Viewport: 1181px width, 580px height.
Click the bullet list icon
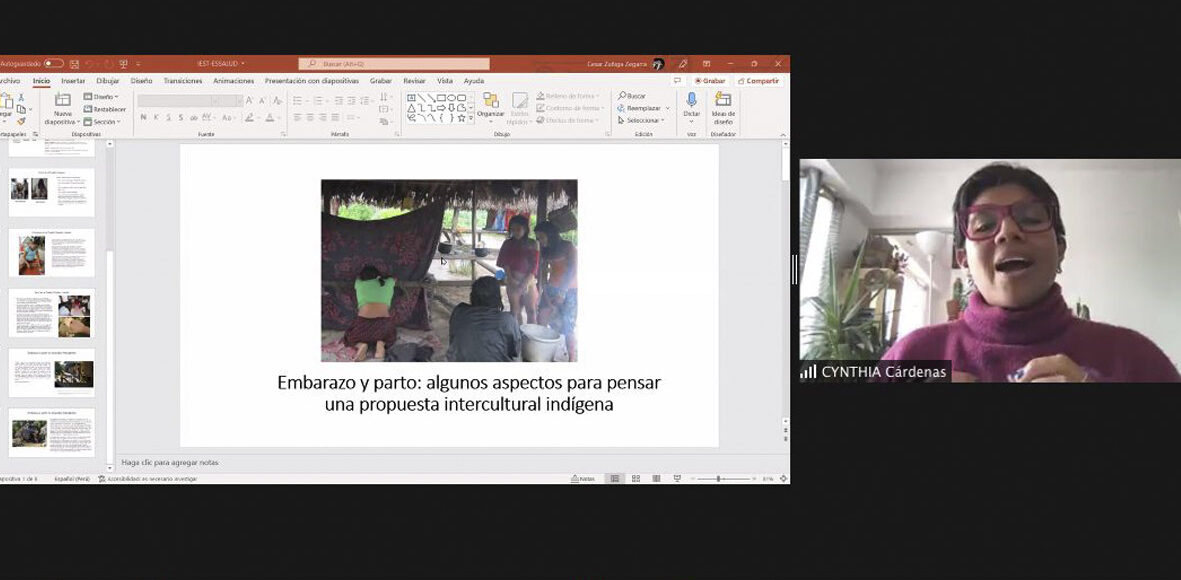tap(298, 101)
